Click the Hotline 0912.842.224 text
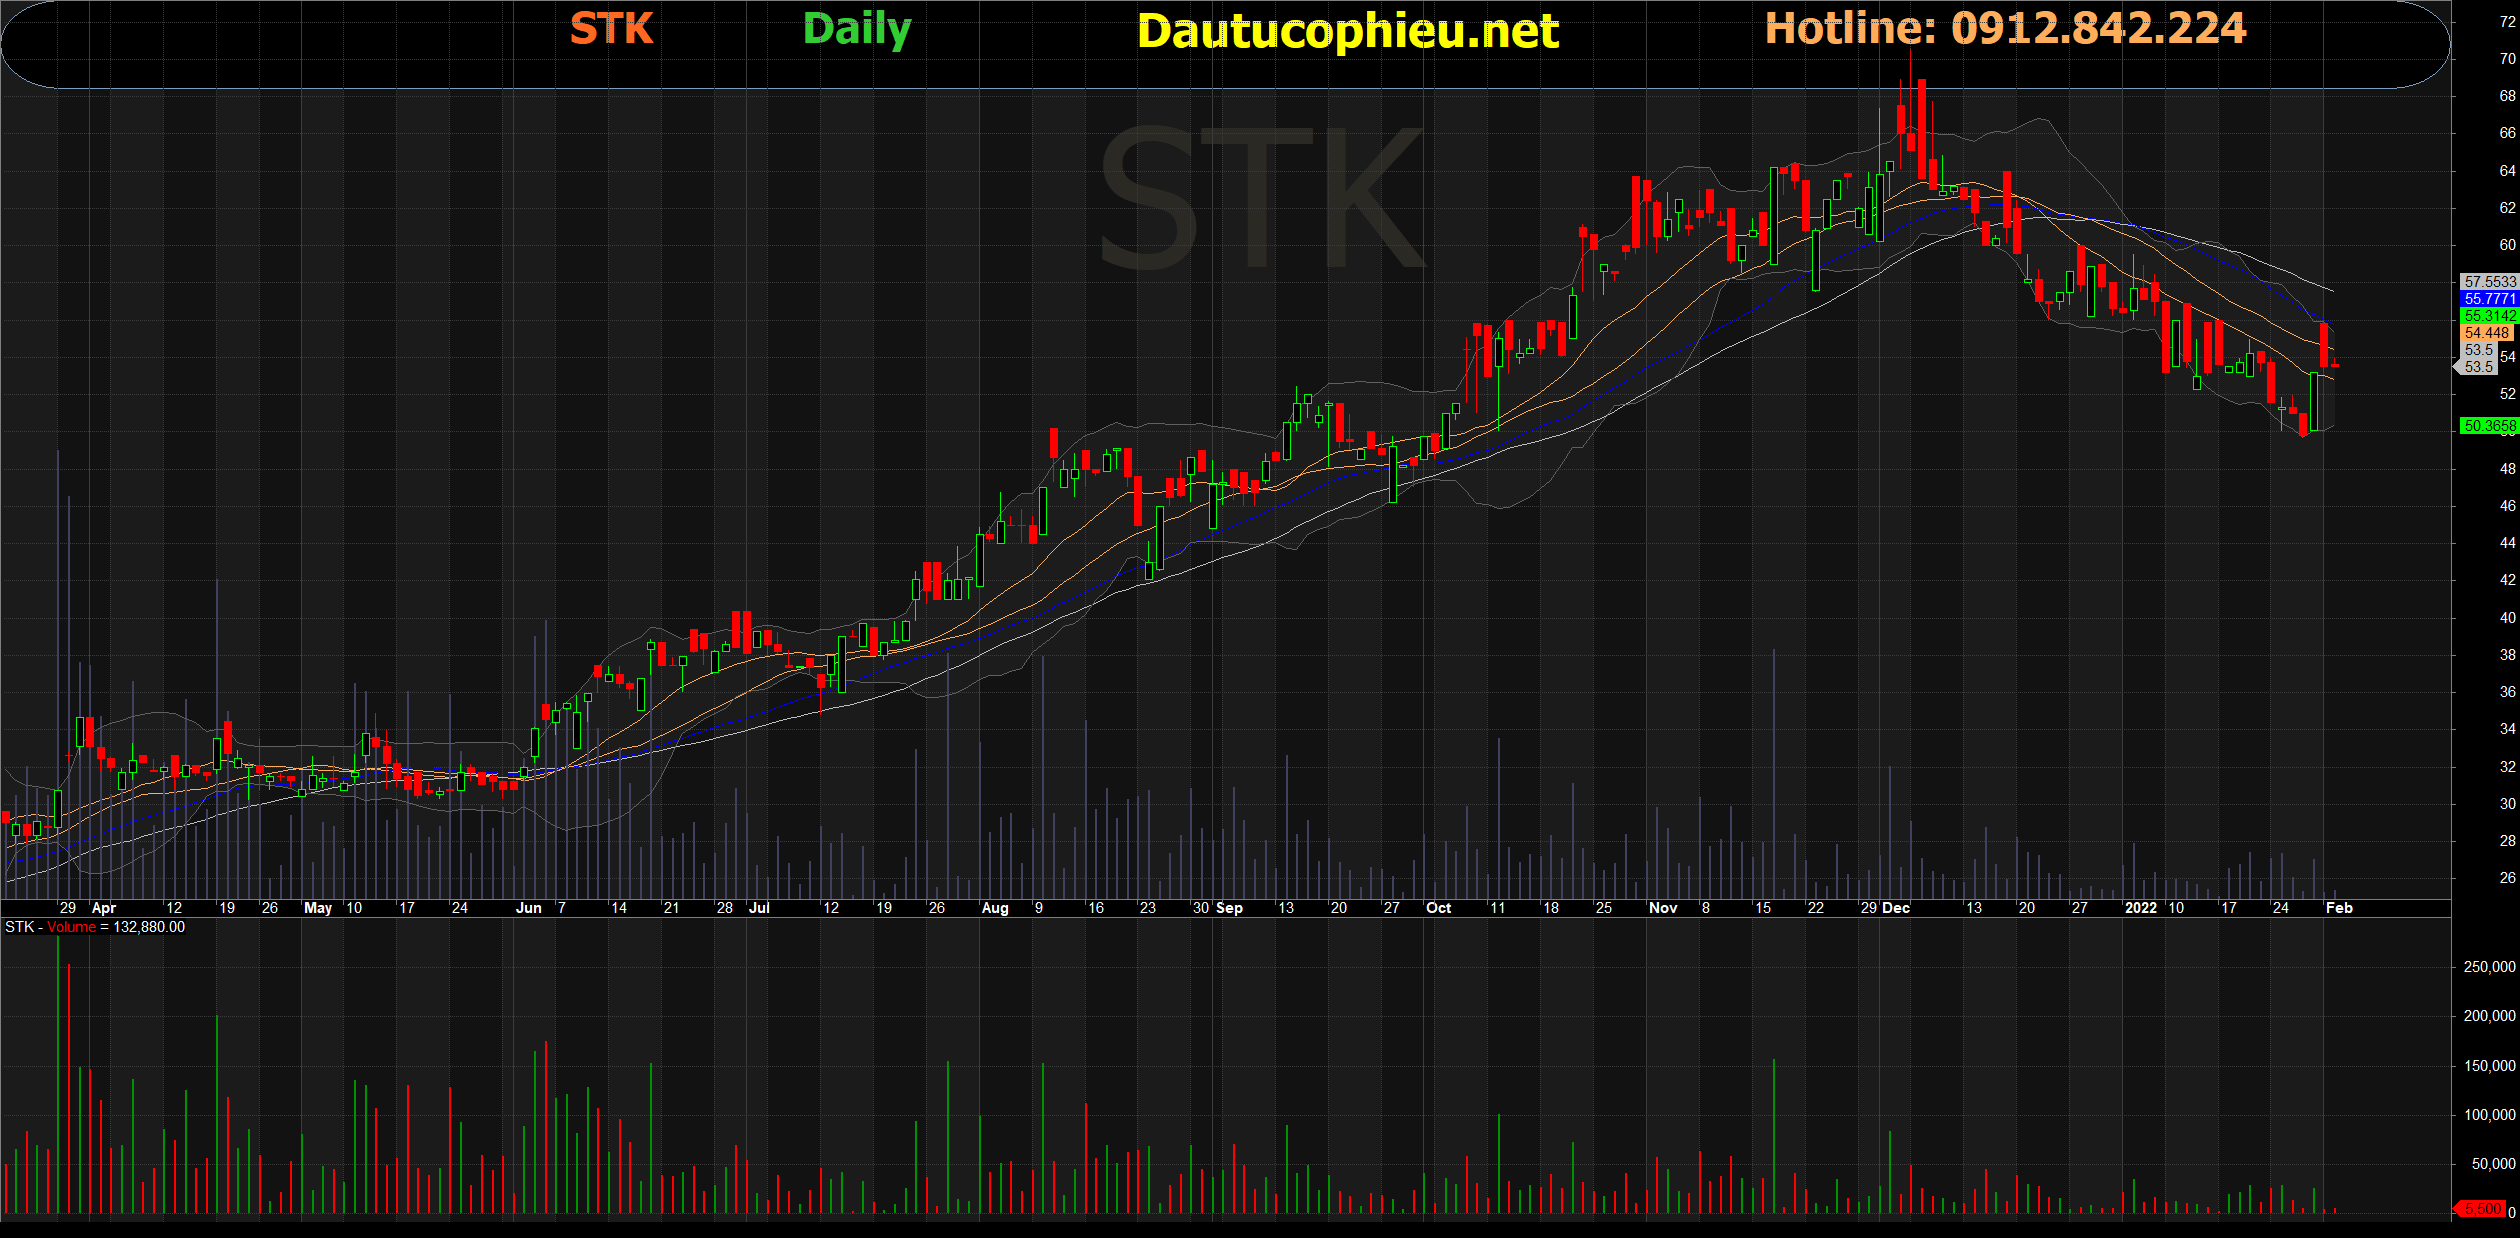 pyautogui.click(x=2005, y=28)
